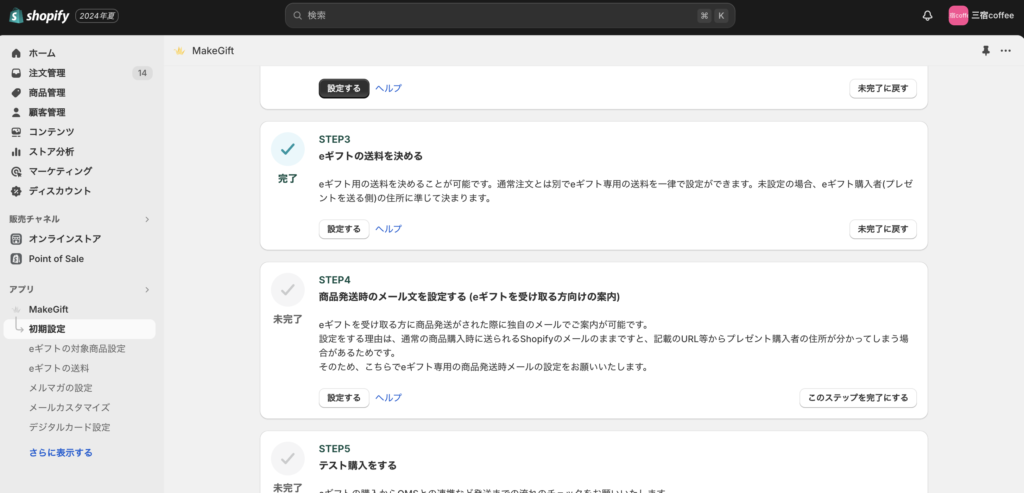
Task: Click the search magnifier icon
Action: click(298, 16)
